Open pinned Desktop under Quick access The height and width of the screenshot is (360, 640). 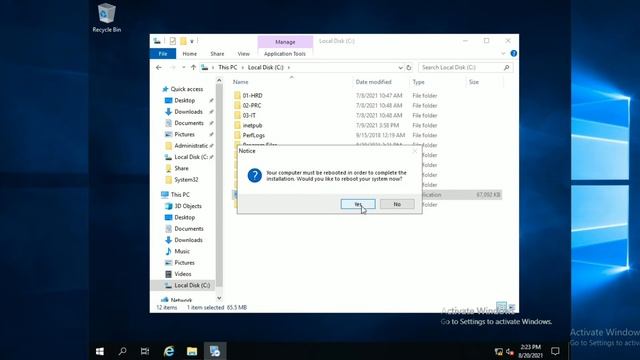184,100
